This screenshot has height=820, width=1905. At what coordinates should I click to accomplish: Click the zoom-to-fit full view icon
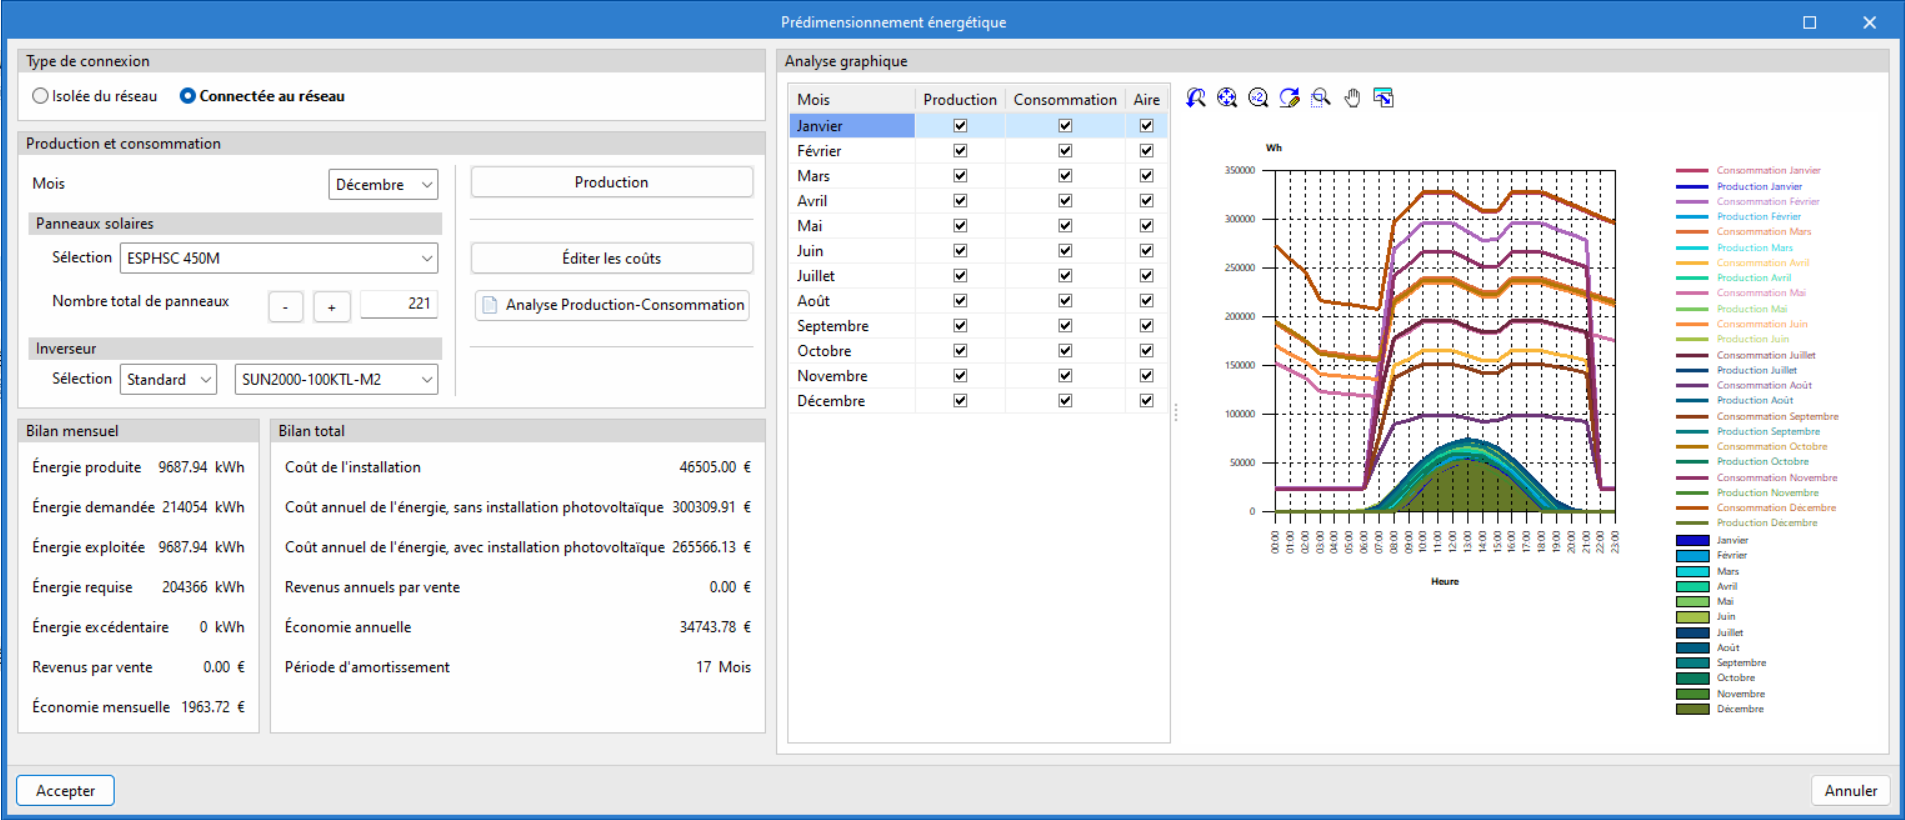pos(1227,98)
